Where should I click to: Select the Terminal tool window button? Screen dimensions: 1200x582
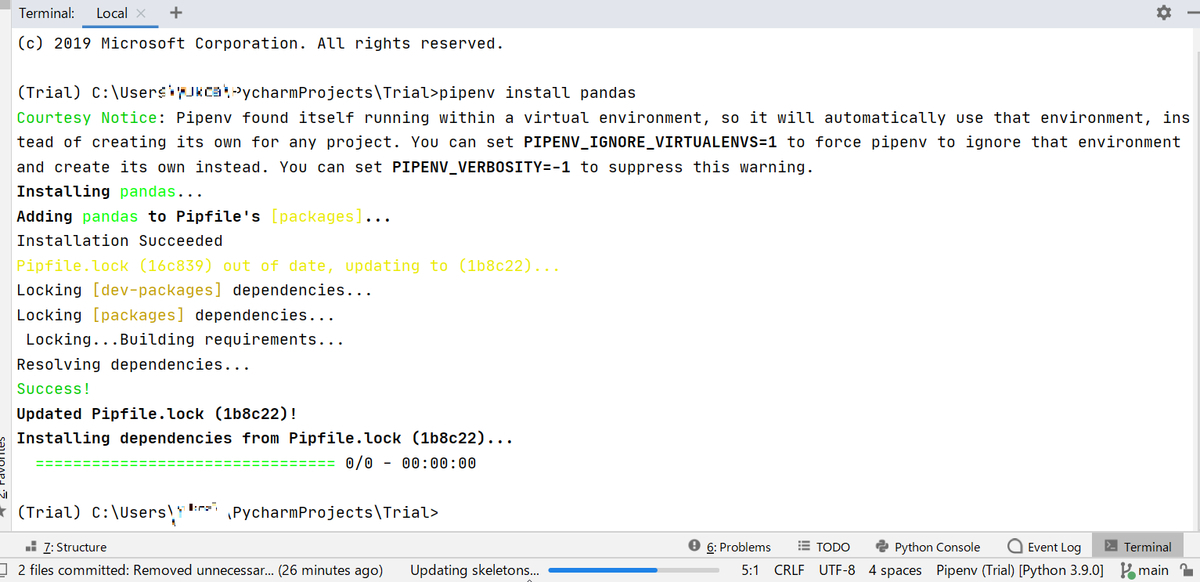tap(1137, 547)
